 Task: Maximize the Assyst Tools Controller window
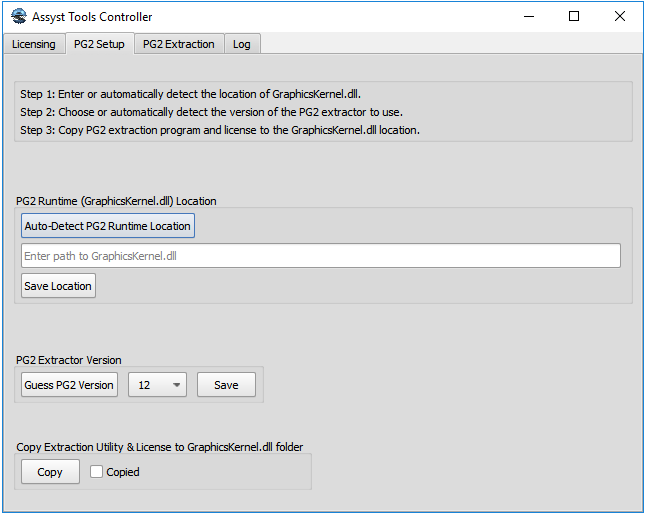(x=574, y=16)
